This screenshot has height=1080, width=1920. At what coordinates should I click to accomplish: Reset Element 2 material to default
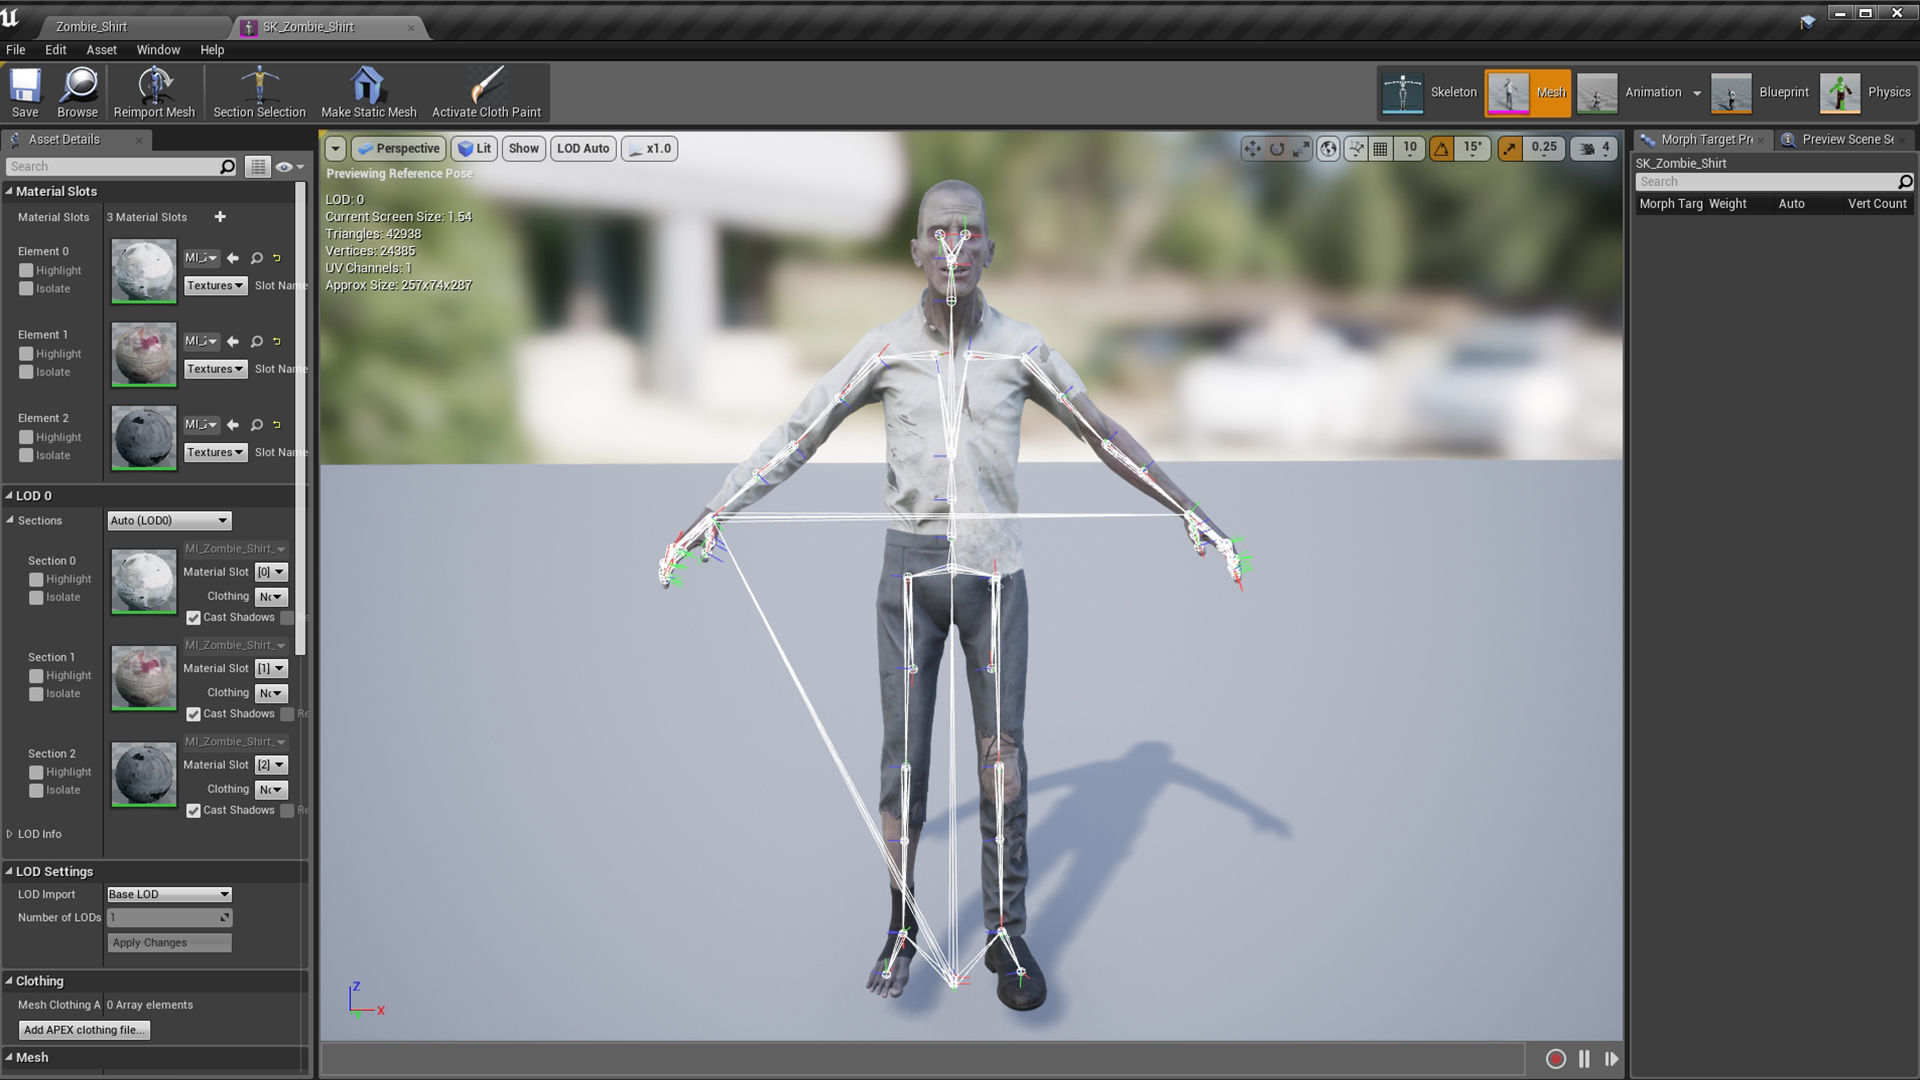(277, 424)
